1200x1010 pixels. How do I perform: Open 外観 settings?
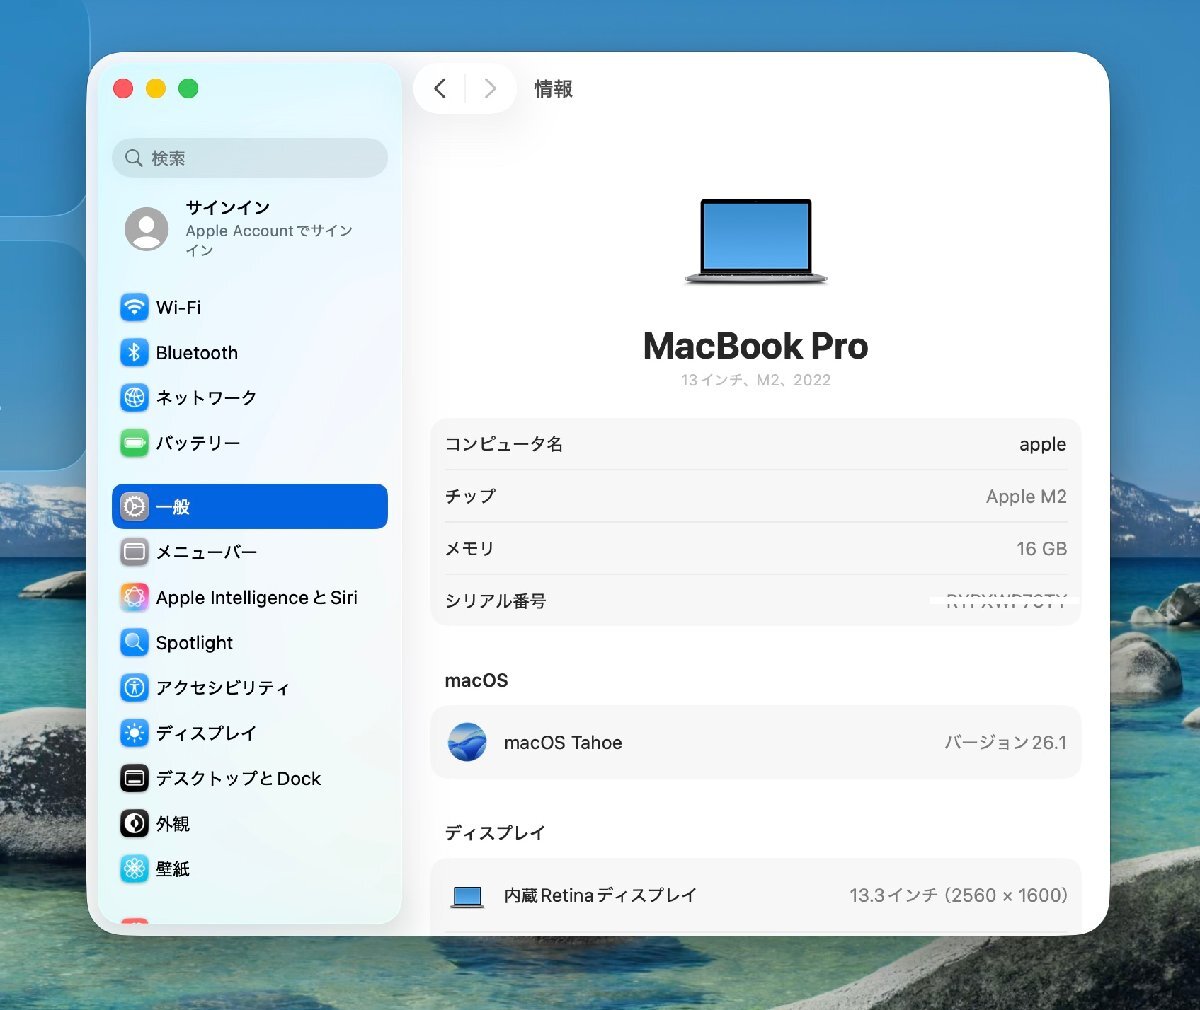coord(250,823)
